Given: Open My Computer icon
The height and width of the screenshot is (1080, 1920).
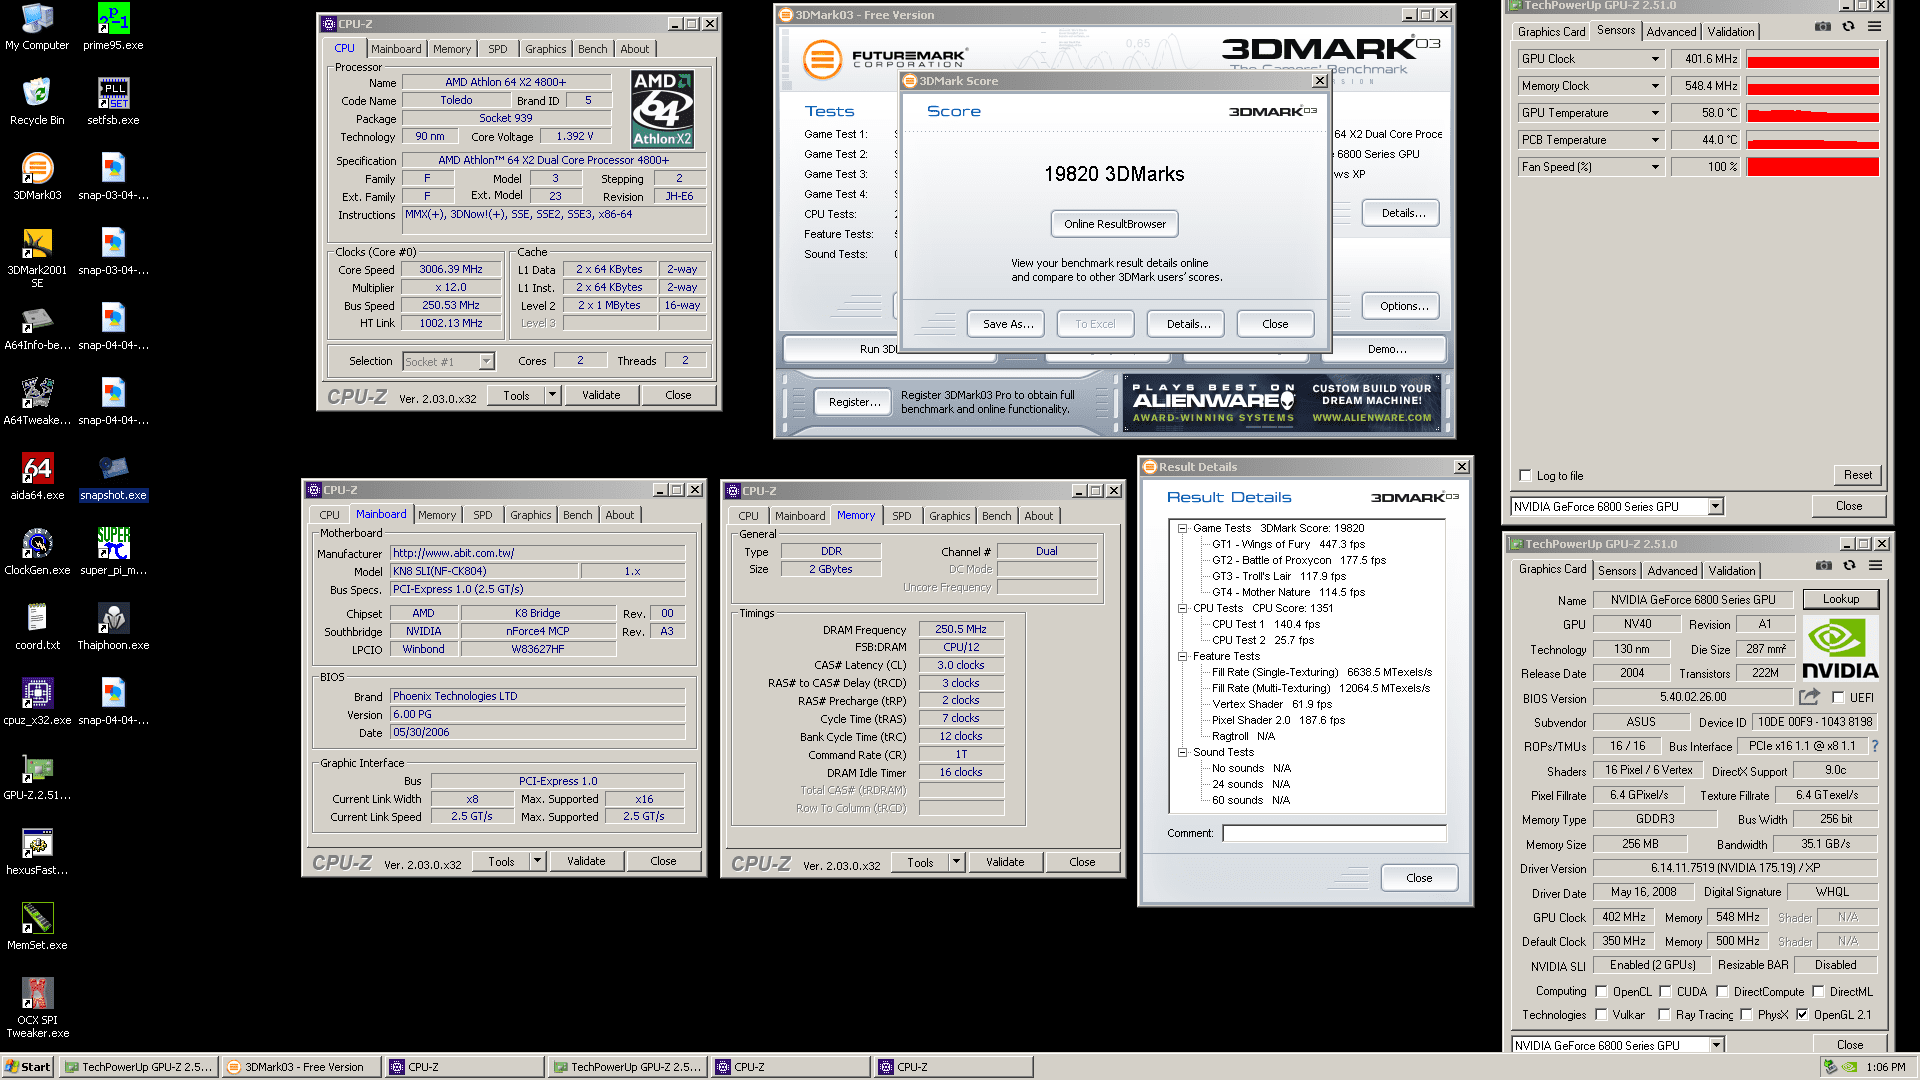Looking at the screenshot, I should click(x=37, y=27).
